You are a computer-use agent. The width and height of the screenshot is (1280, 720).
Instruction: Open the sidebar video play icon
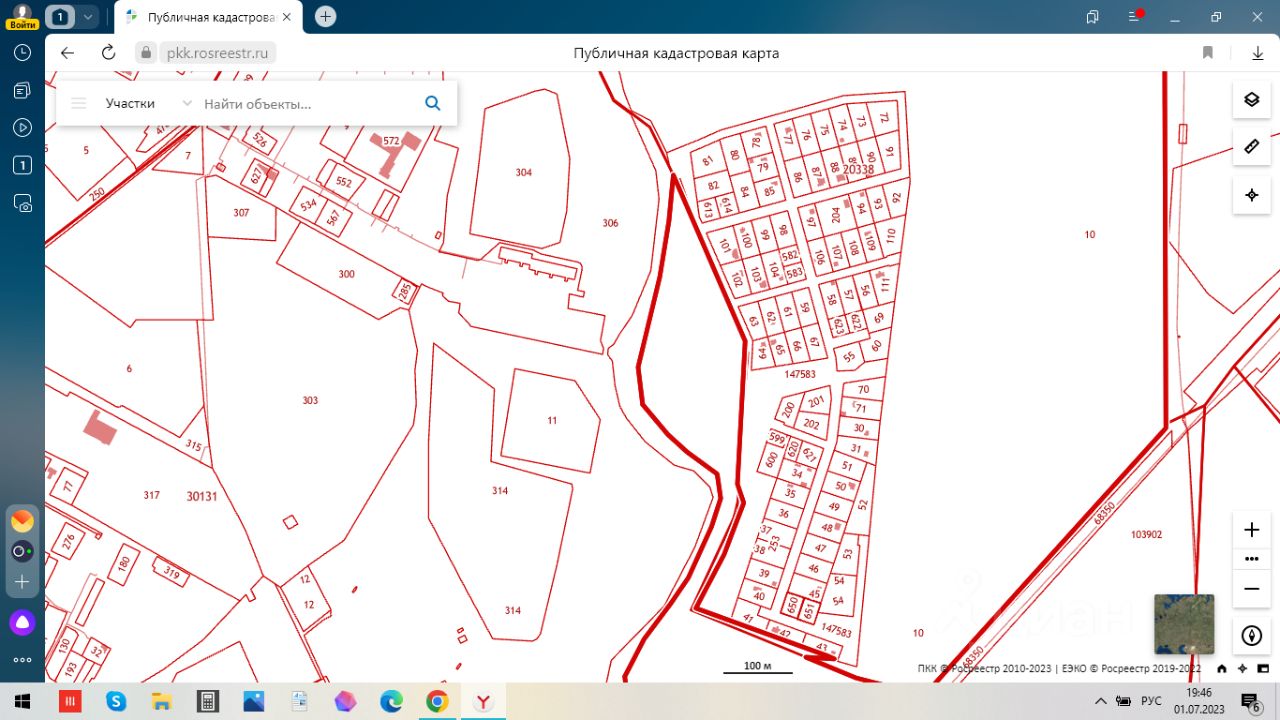click(22, 128)
